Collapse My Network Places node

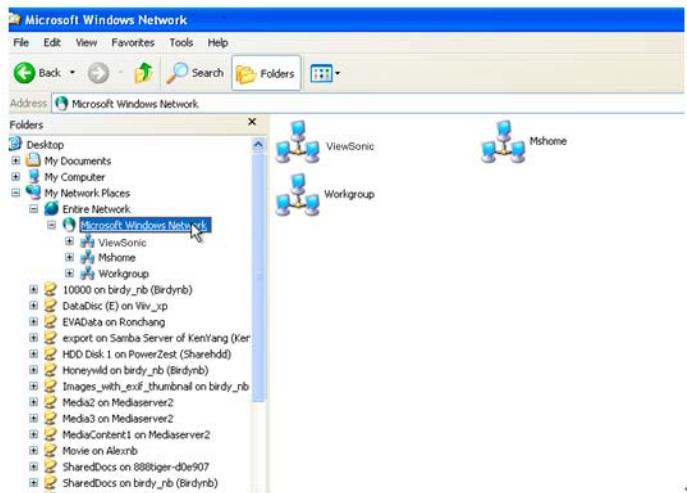coord(16,193)
